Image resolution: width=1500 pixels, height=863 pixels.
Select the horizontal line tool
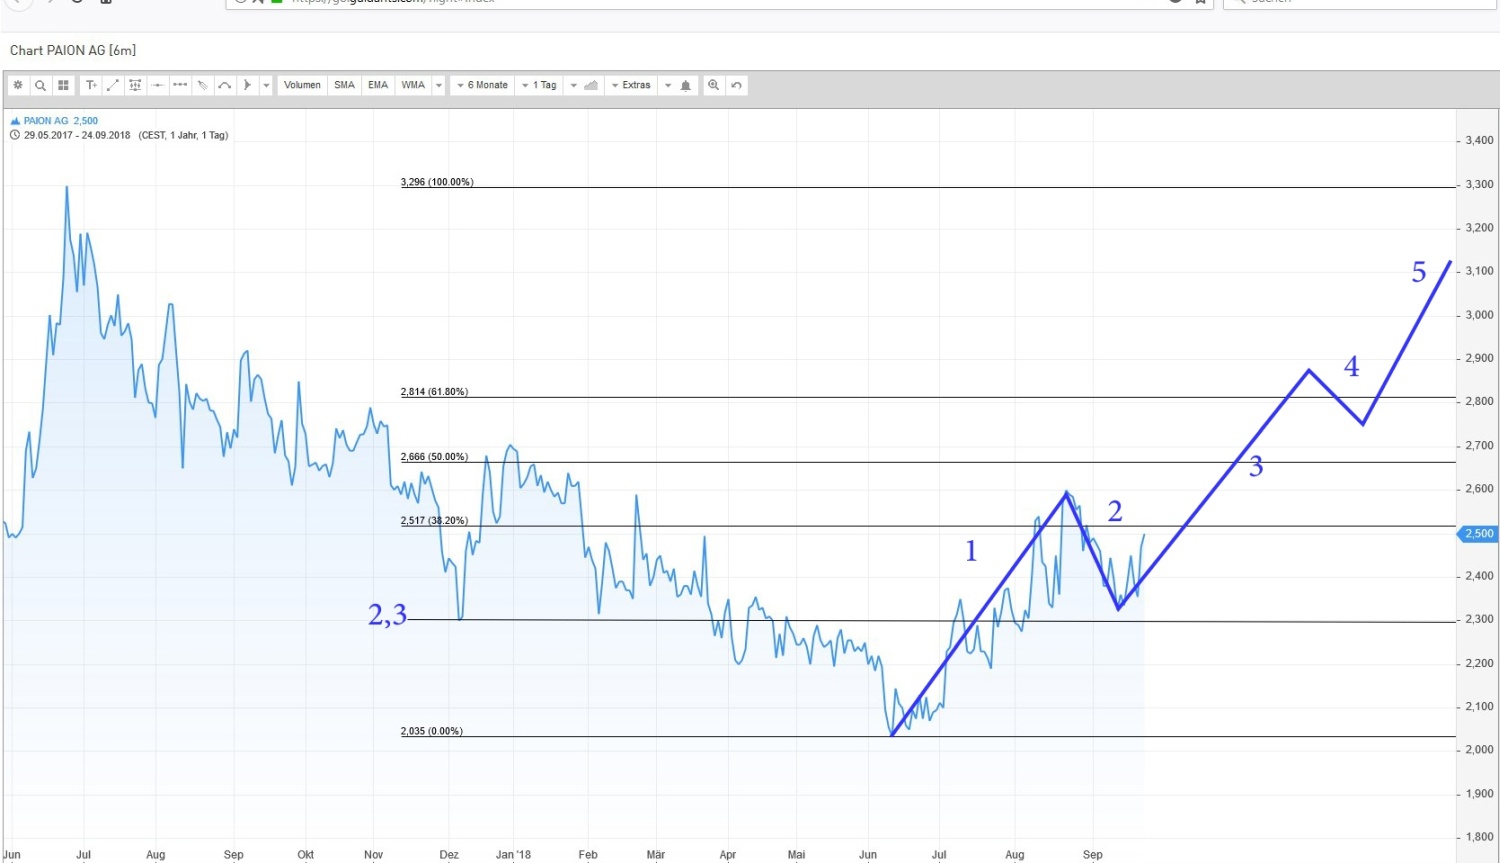[x=158, y=85]
